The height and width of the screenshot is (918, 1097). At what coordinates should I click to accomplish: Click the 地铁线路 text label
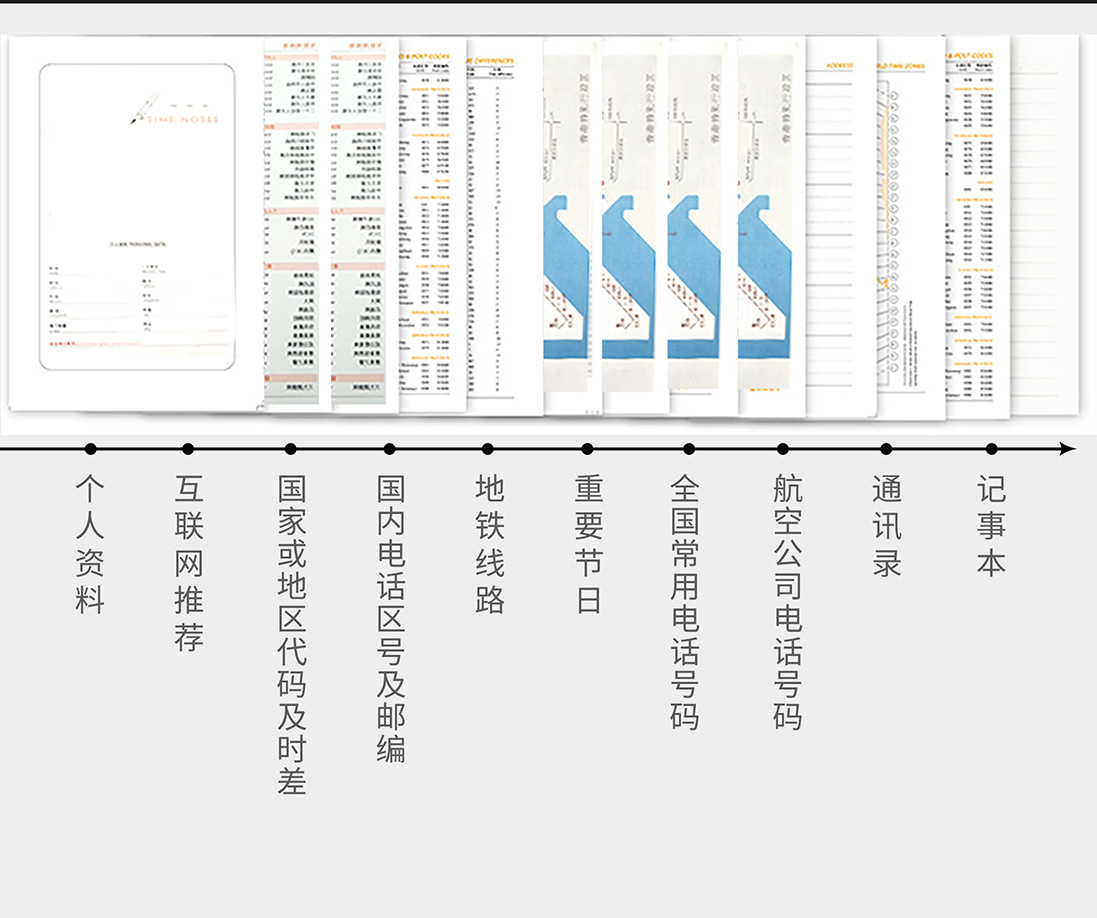(489, 545)
